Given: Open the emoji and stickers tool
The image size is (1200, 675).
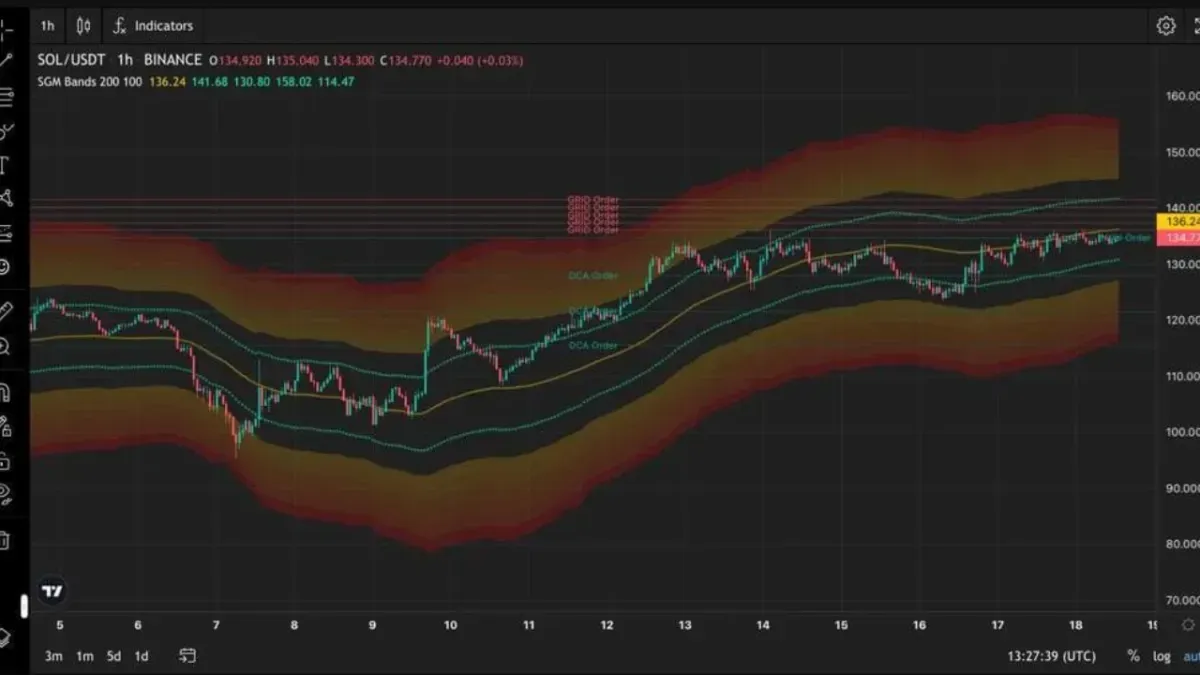Looking at the screenshot, I should tap(5, 266).
